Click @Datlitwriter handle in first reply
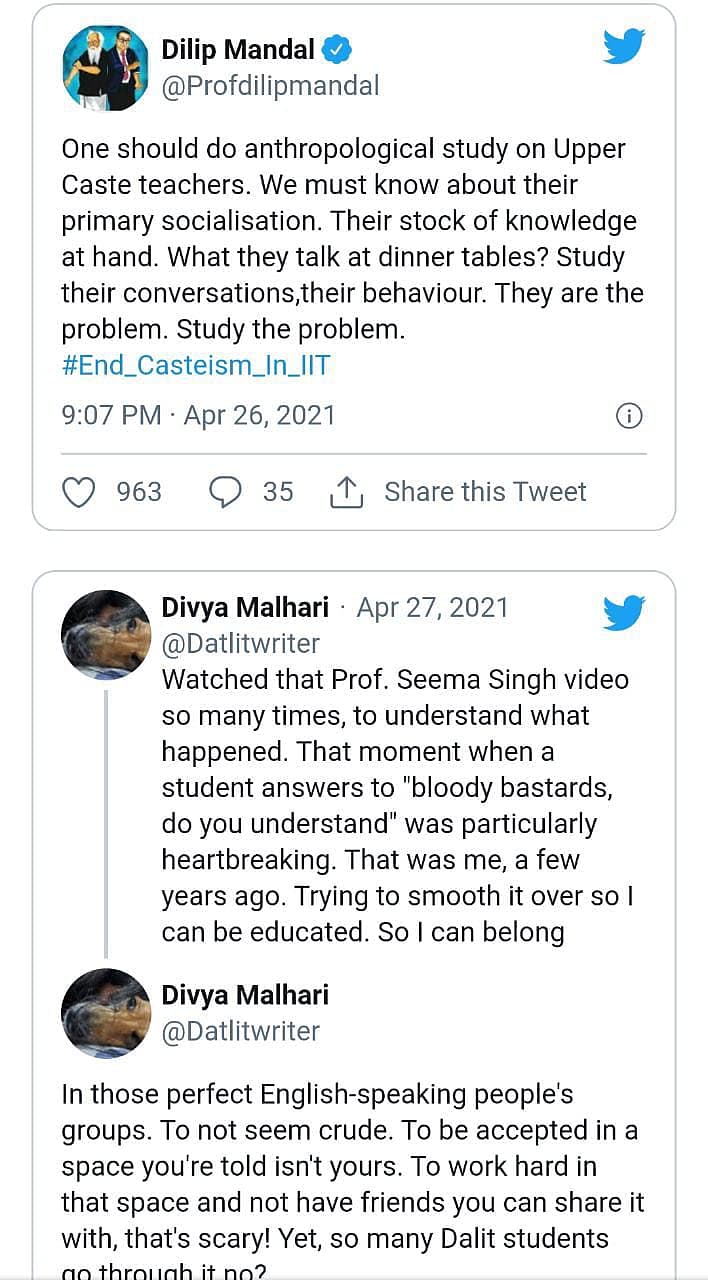The width and height of the screenshot is (708, 1280). click(241, 643)
